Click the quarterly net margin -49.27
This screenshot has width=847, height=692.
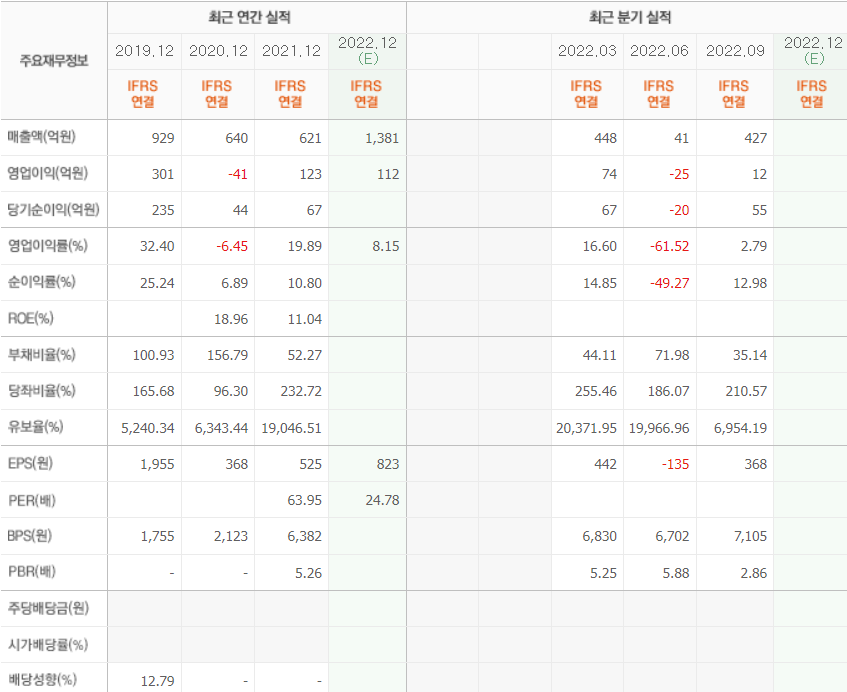coord(670,283)
